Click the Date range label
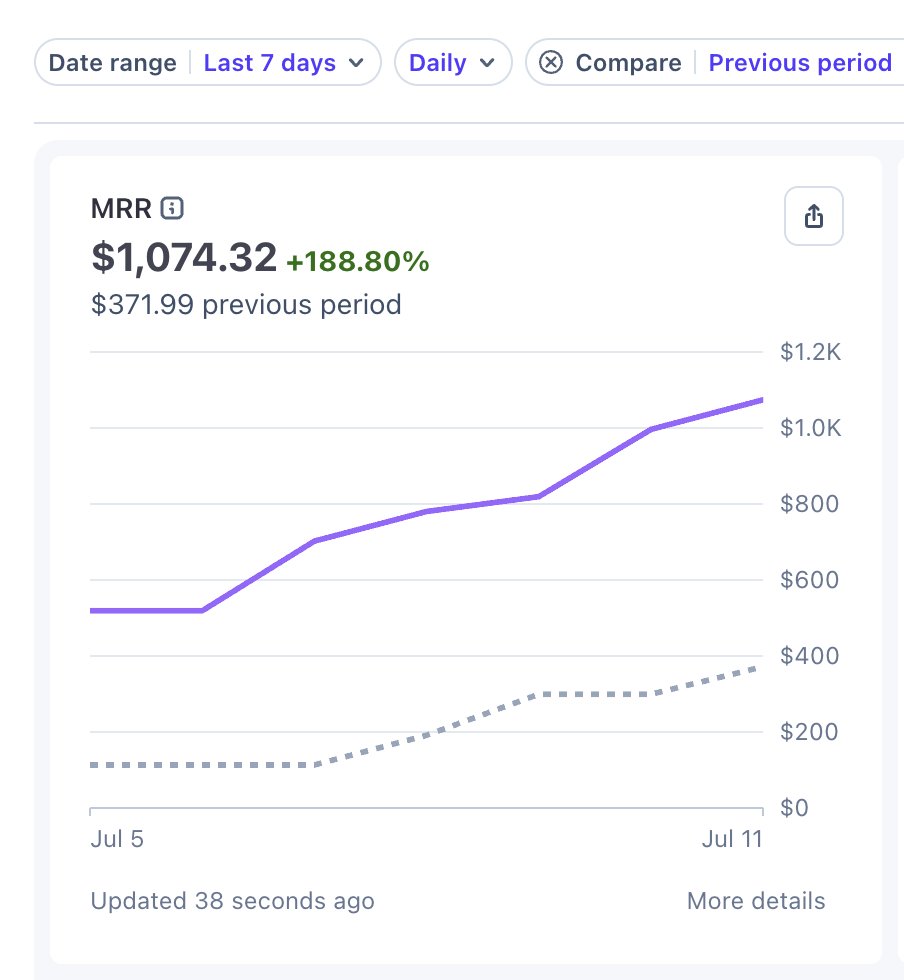The image size is (904, 980). click(113, 62)
